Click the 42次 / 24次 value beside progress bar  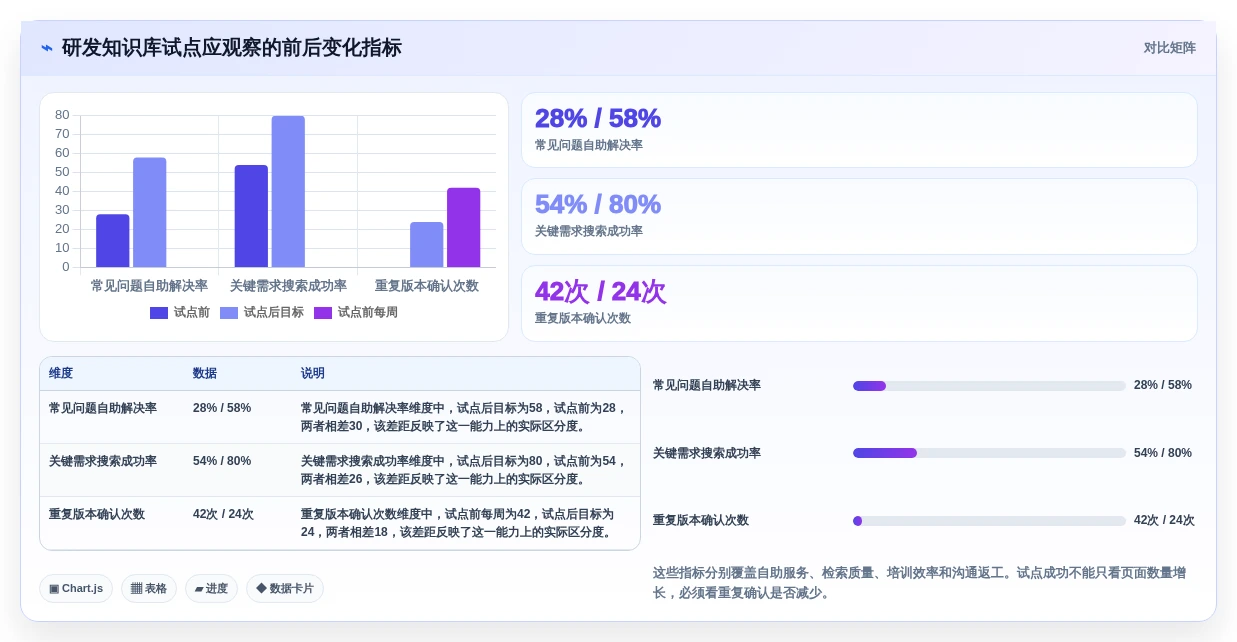pyautogui.click(x=1164, y=521)
